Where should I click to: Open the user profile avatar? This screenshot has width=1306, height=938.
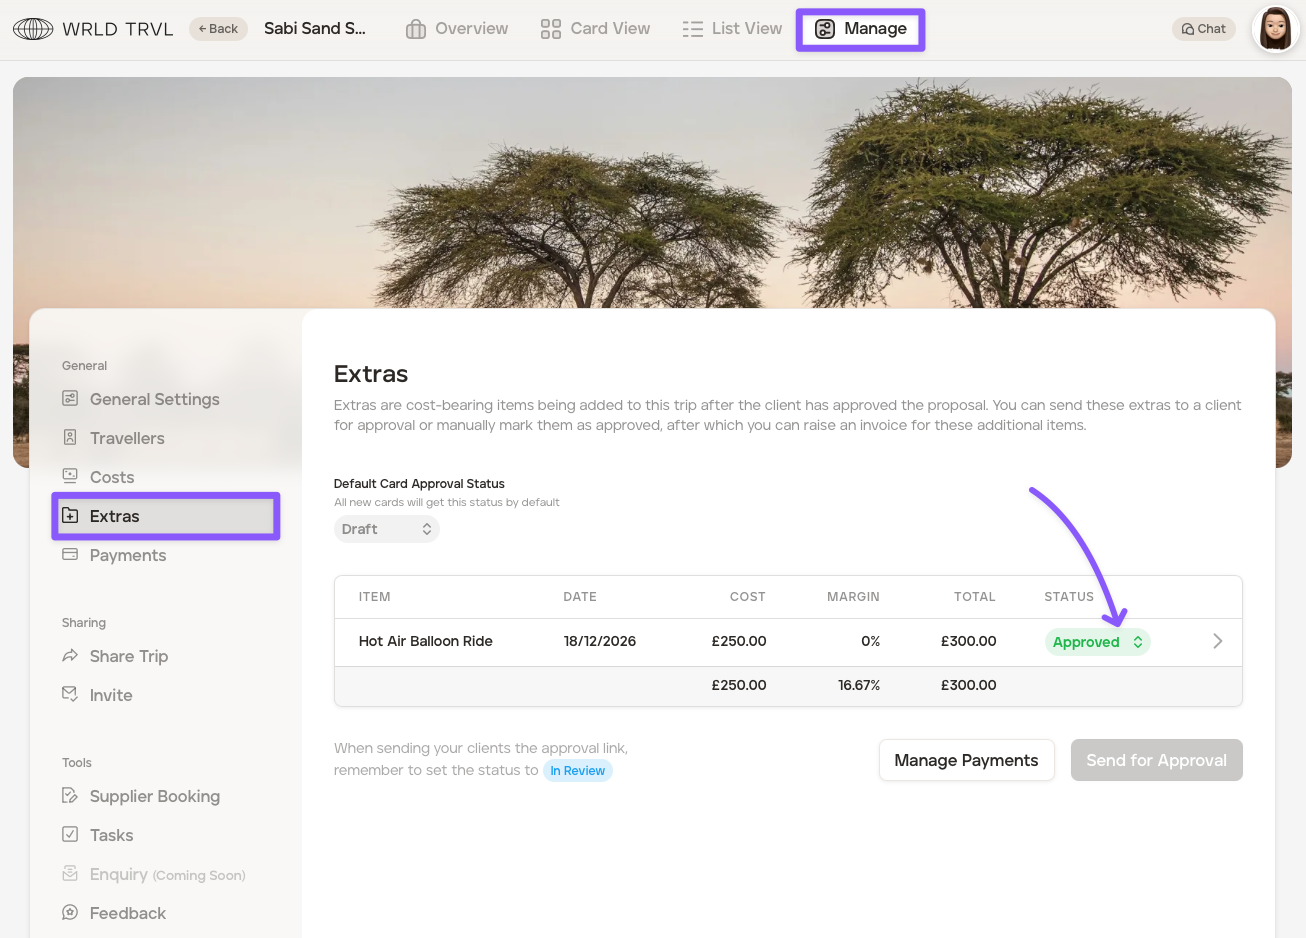[1275, 29]
